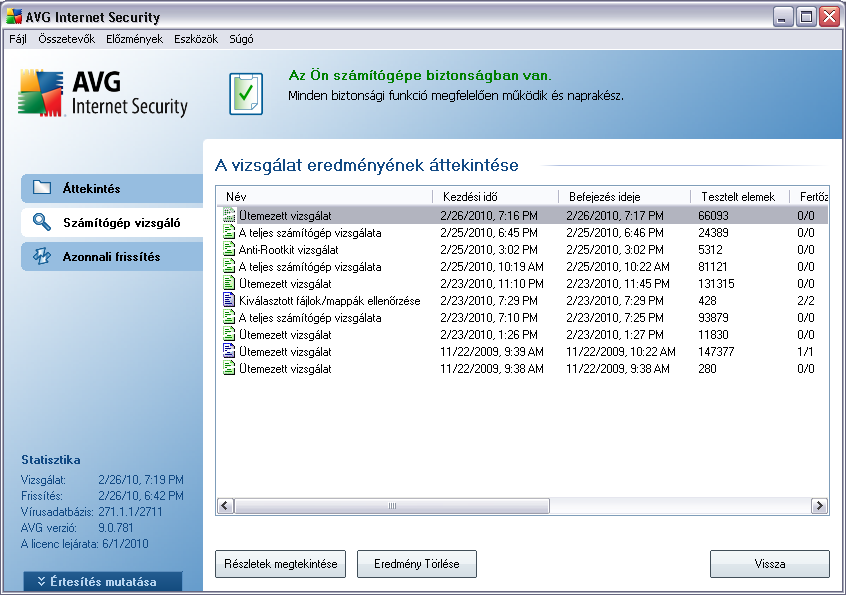
Task: Click icon of 2/25/2010 10:19 AM teljes vizsgálata
Action: point(229,266)
